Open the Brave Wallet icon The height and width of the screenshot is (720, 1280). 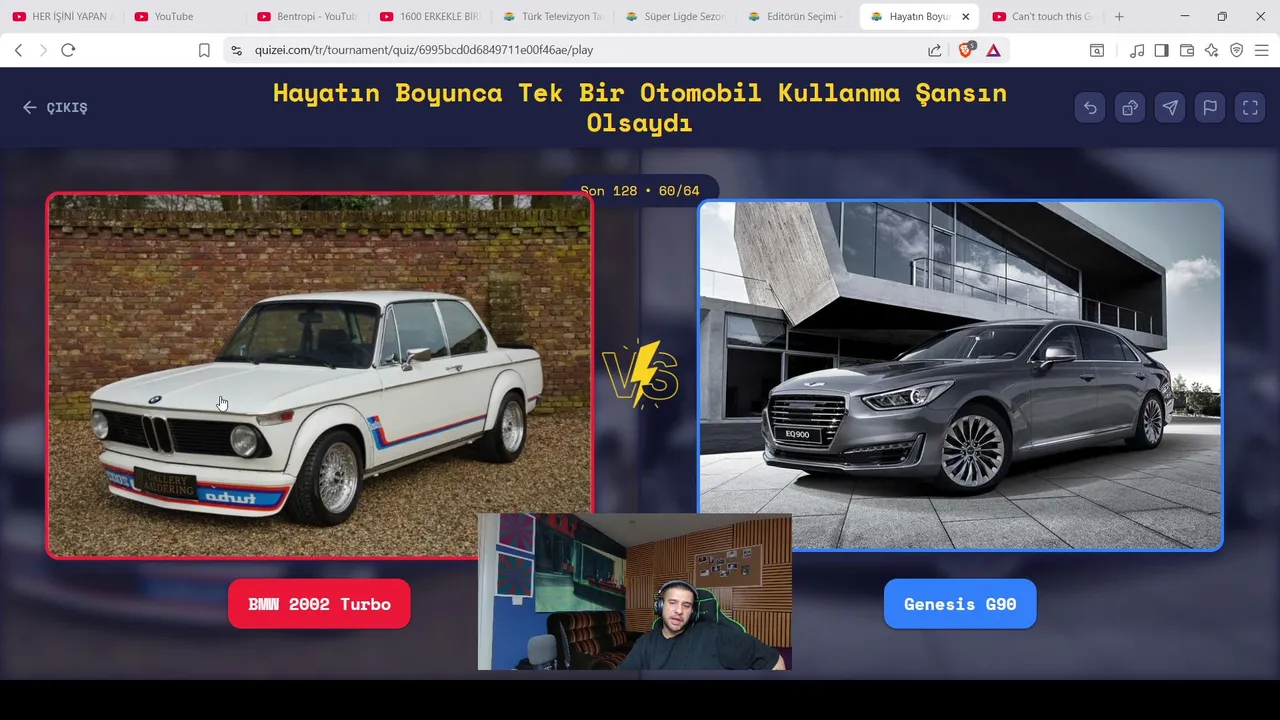coord(1187,50)
